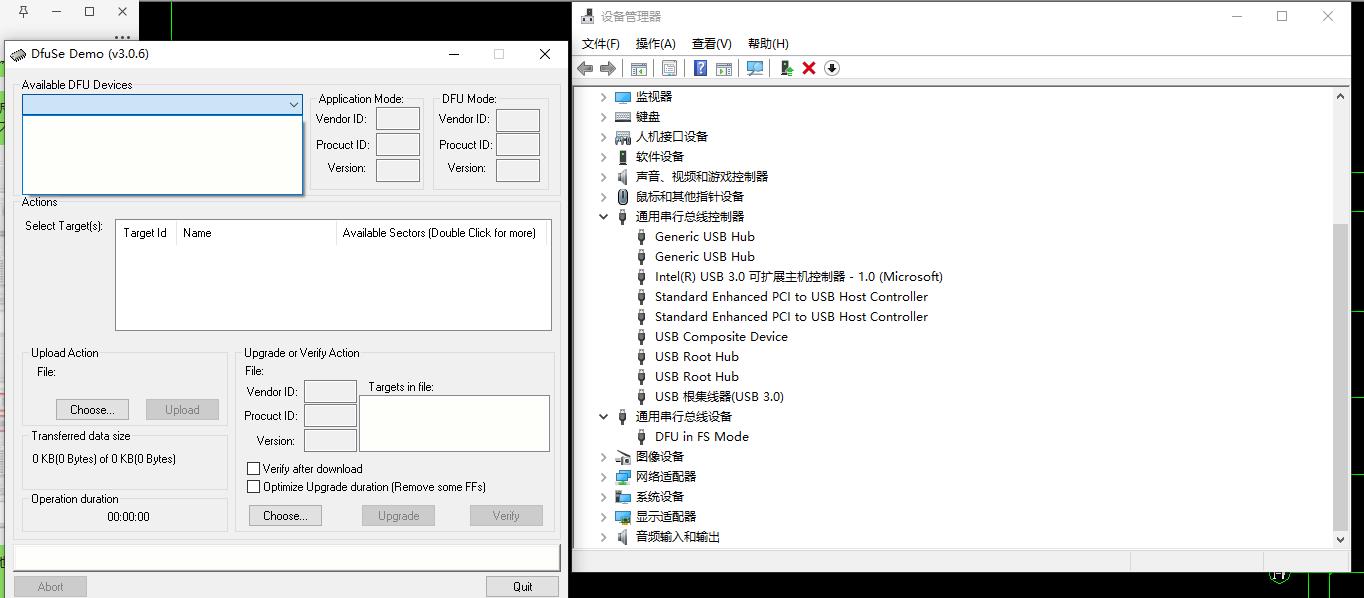Click the Upgrade section Version field
Viewport: 1364px width, 598px height.
(x=330, y=441)
